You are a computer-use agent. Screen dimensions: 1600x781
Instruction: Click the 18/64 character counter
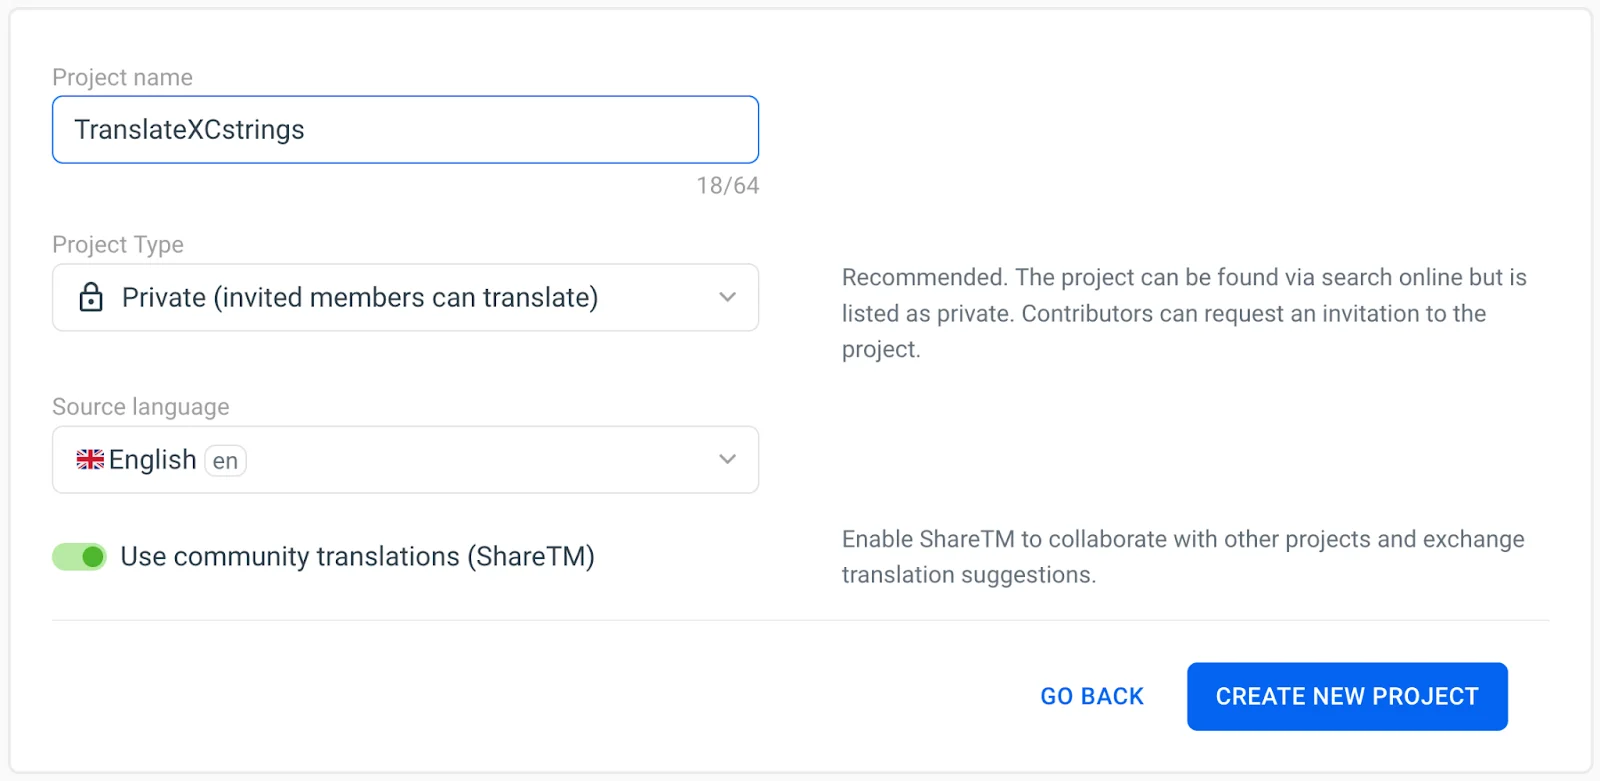[x=727, y=186]
